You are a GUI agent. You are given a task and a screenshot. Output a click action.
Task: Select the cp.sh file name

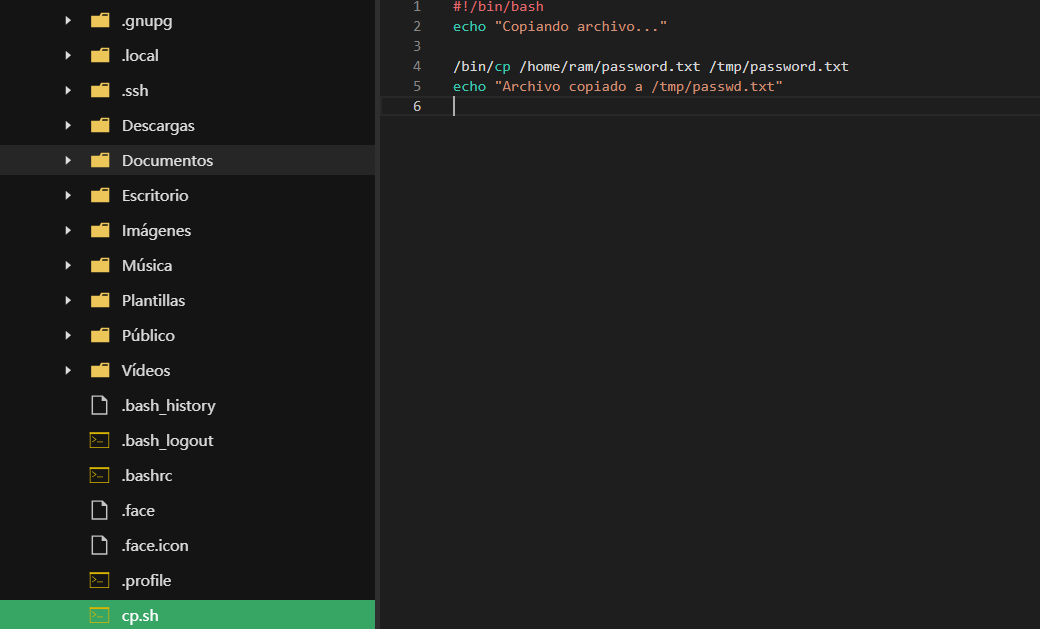point(140,616)
